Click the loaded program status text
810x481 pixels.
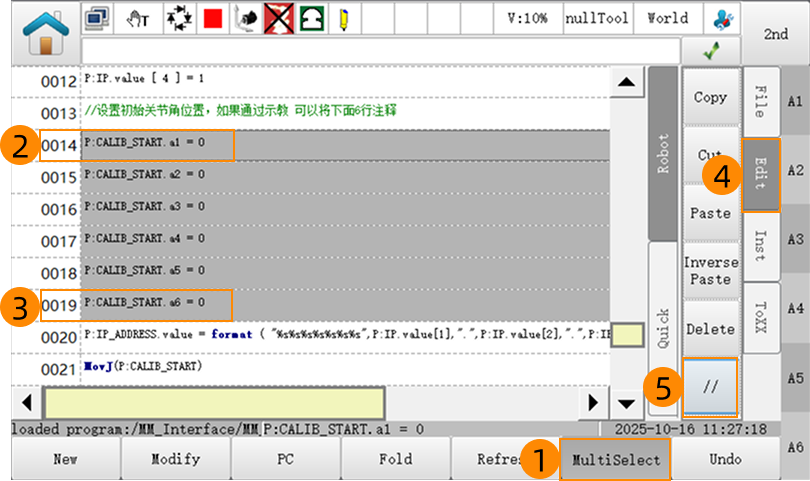tap(136, 429)
